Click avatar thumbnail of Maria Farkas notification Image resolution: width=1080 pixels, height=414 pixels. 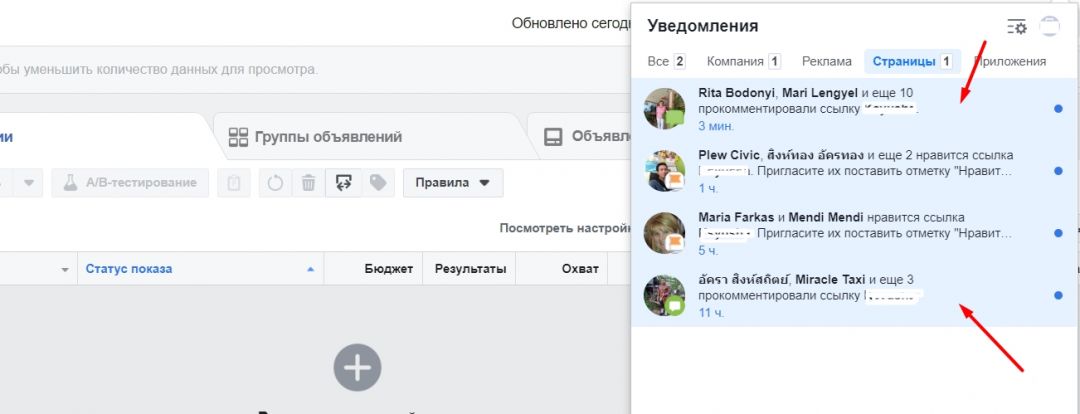664,233
